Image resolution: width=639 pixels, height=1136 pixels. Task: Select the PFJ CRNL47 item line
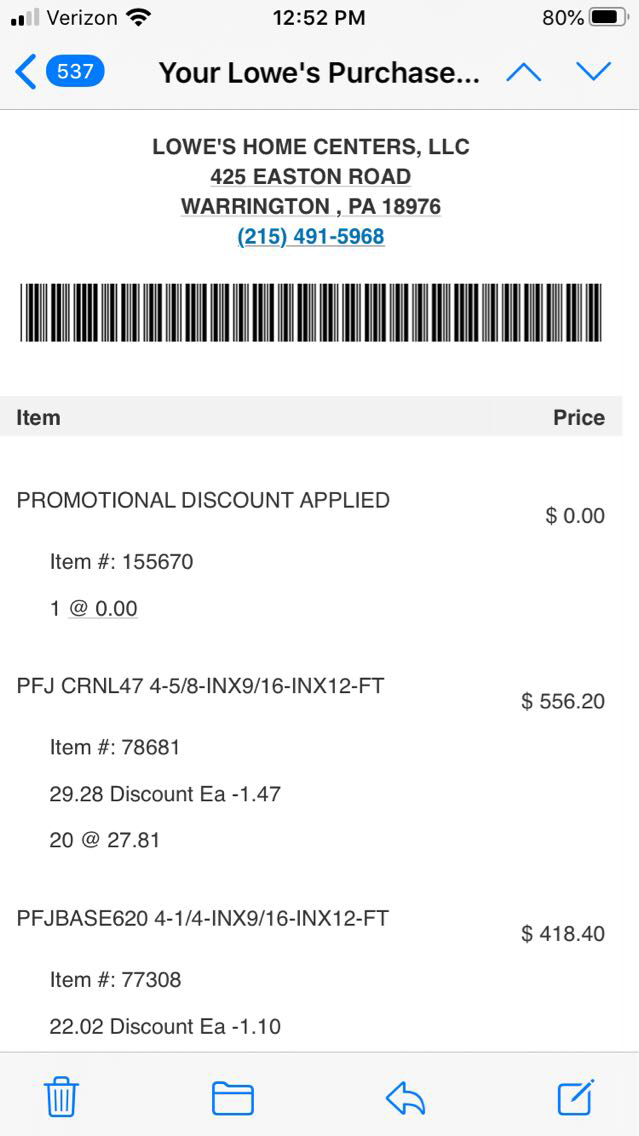click(x=200, y=687)
